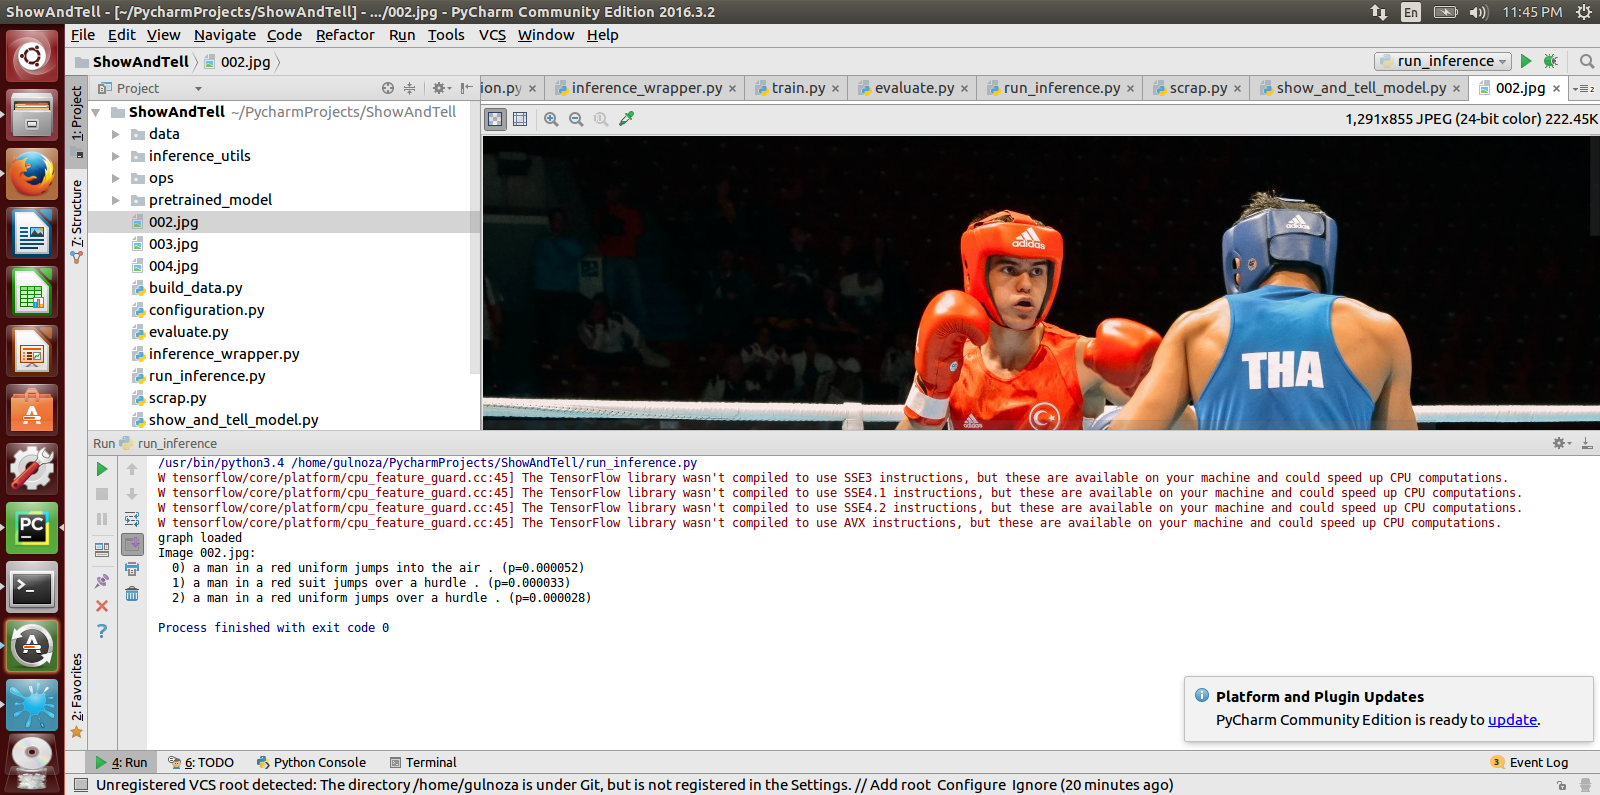Pin the run_inference Run tab

pos(102,581)
